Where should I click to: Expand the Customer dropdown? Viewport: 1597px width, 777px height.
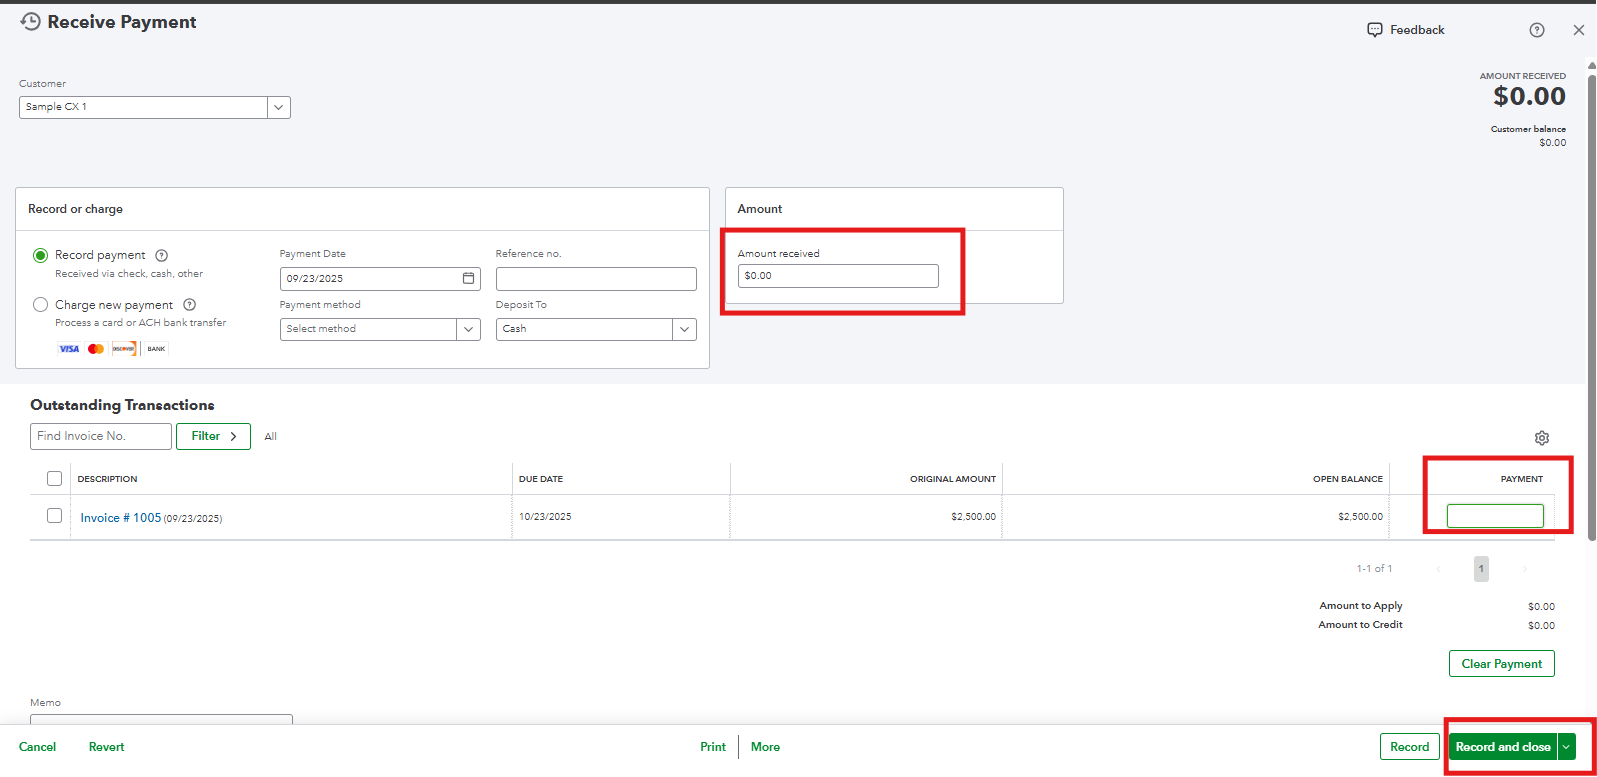279,107
